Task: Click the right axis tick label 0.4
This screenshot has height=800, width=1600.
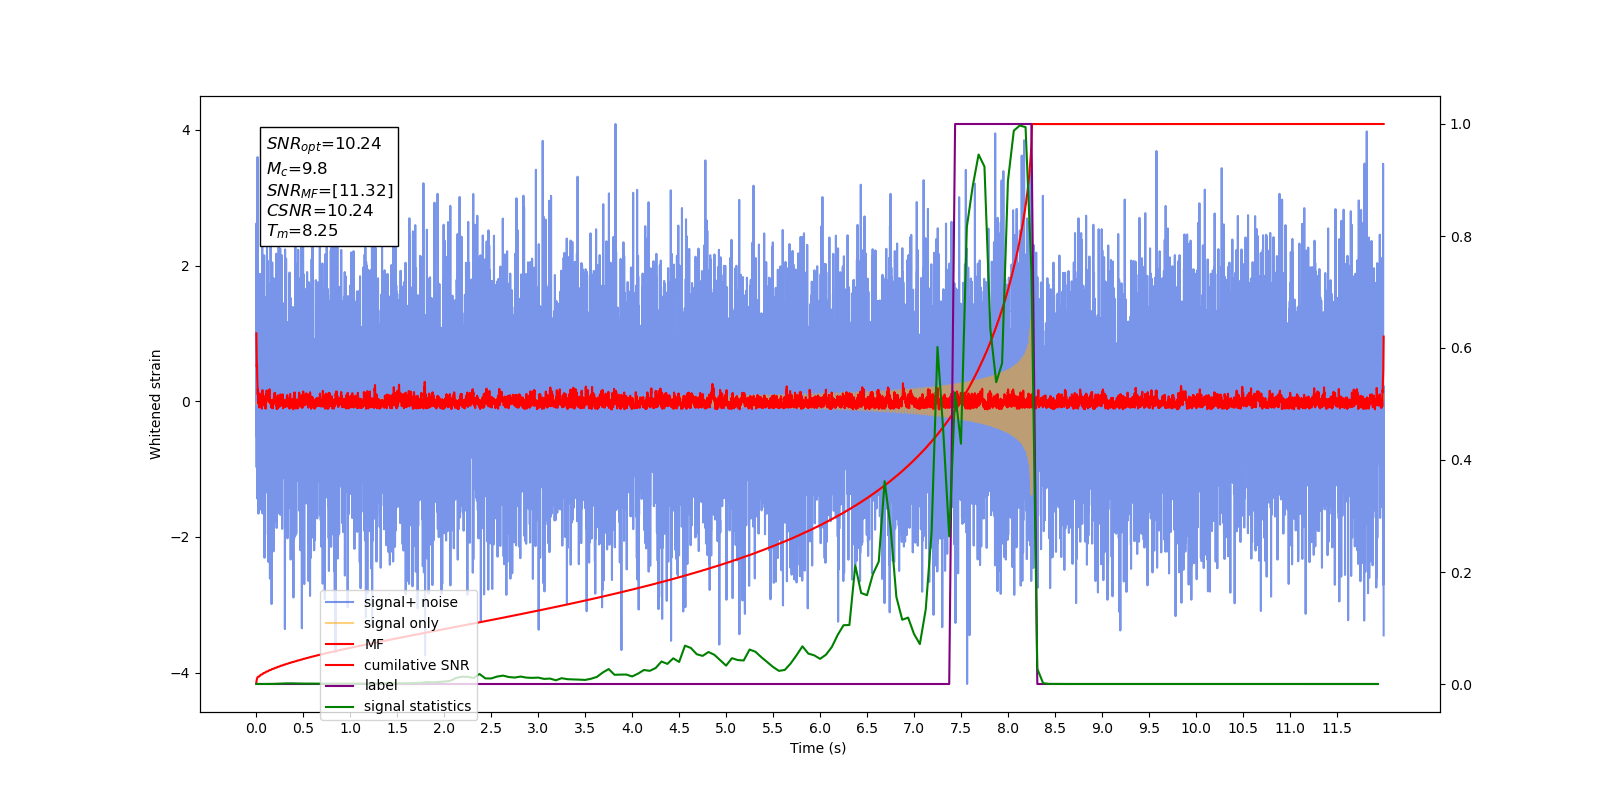Action: (1461, 461)
